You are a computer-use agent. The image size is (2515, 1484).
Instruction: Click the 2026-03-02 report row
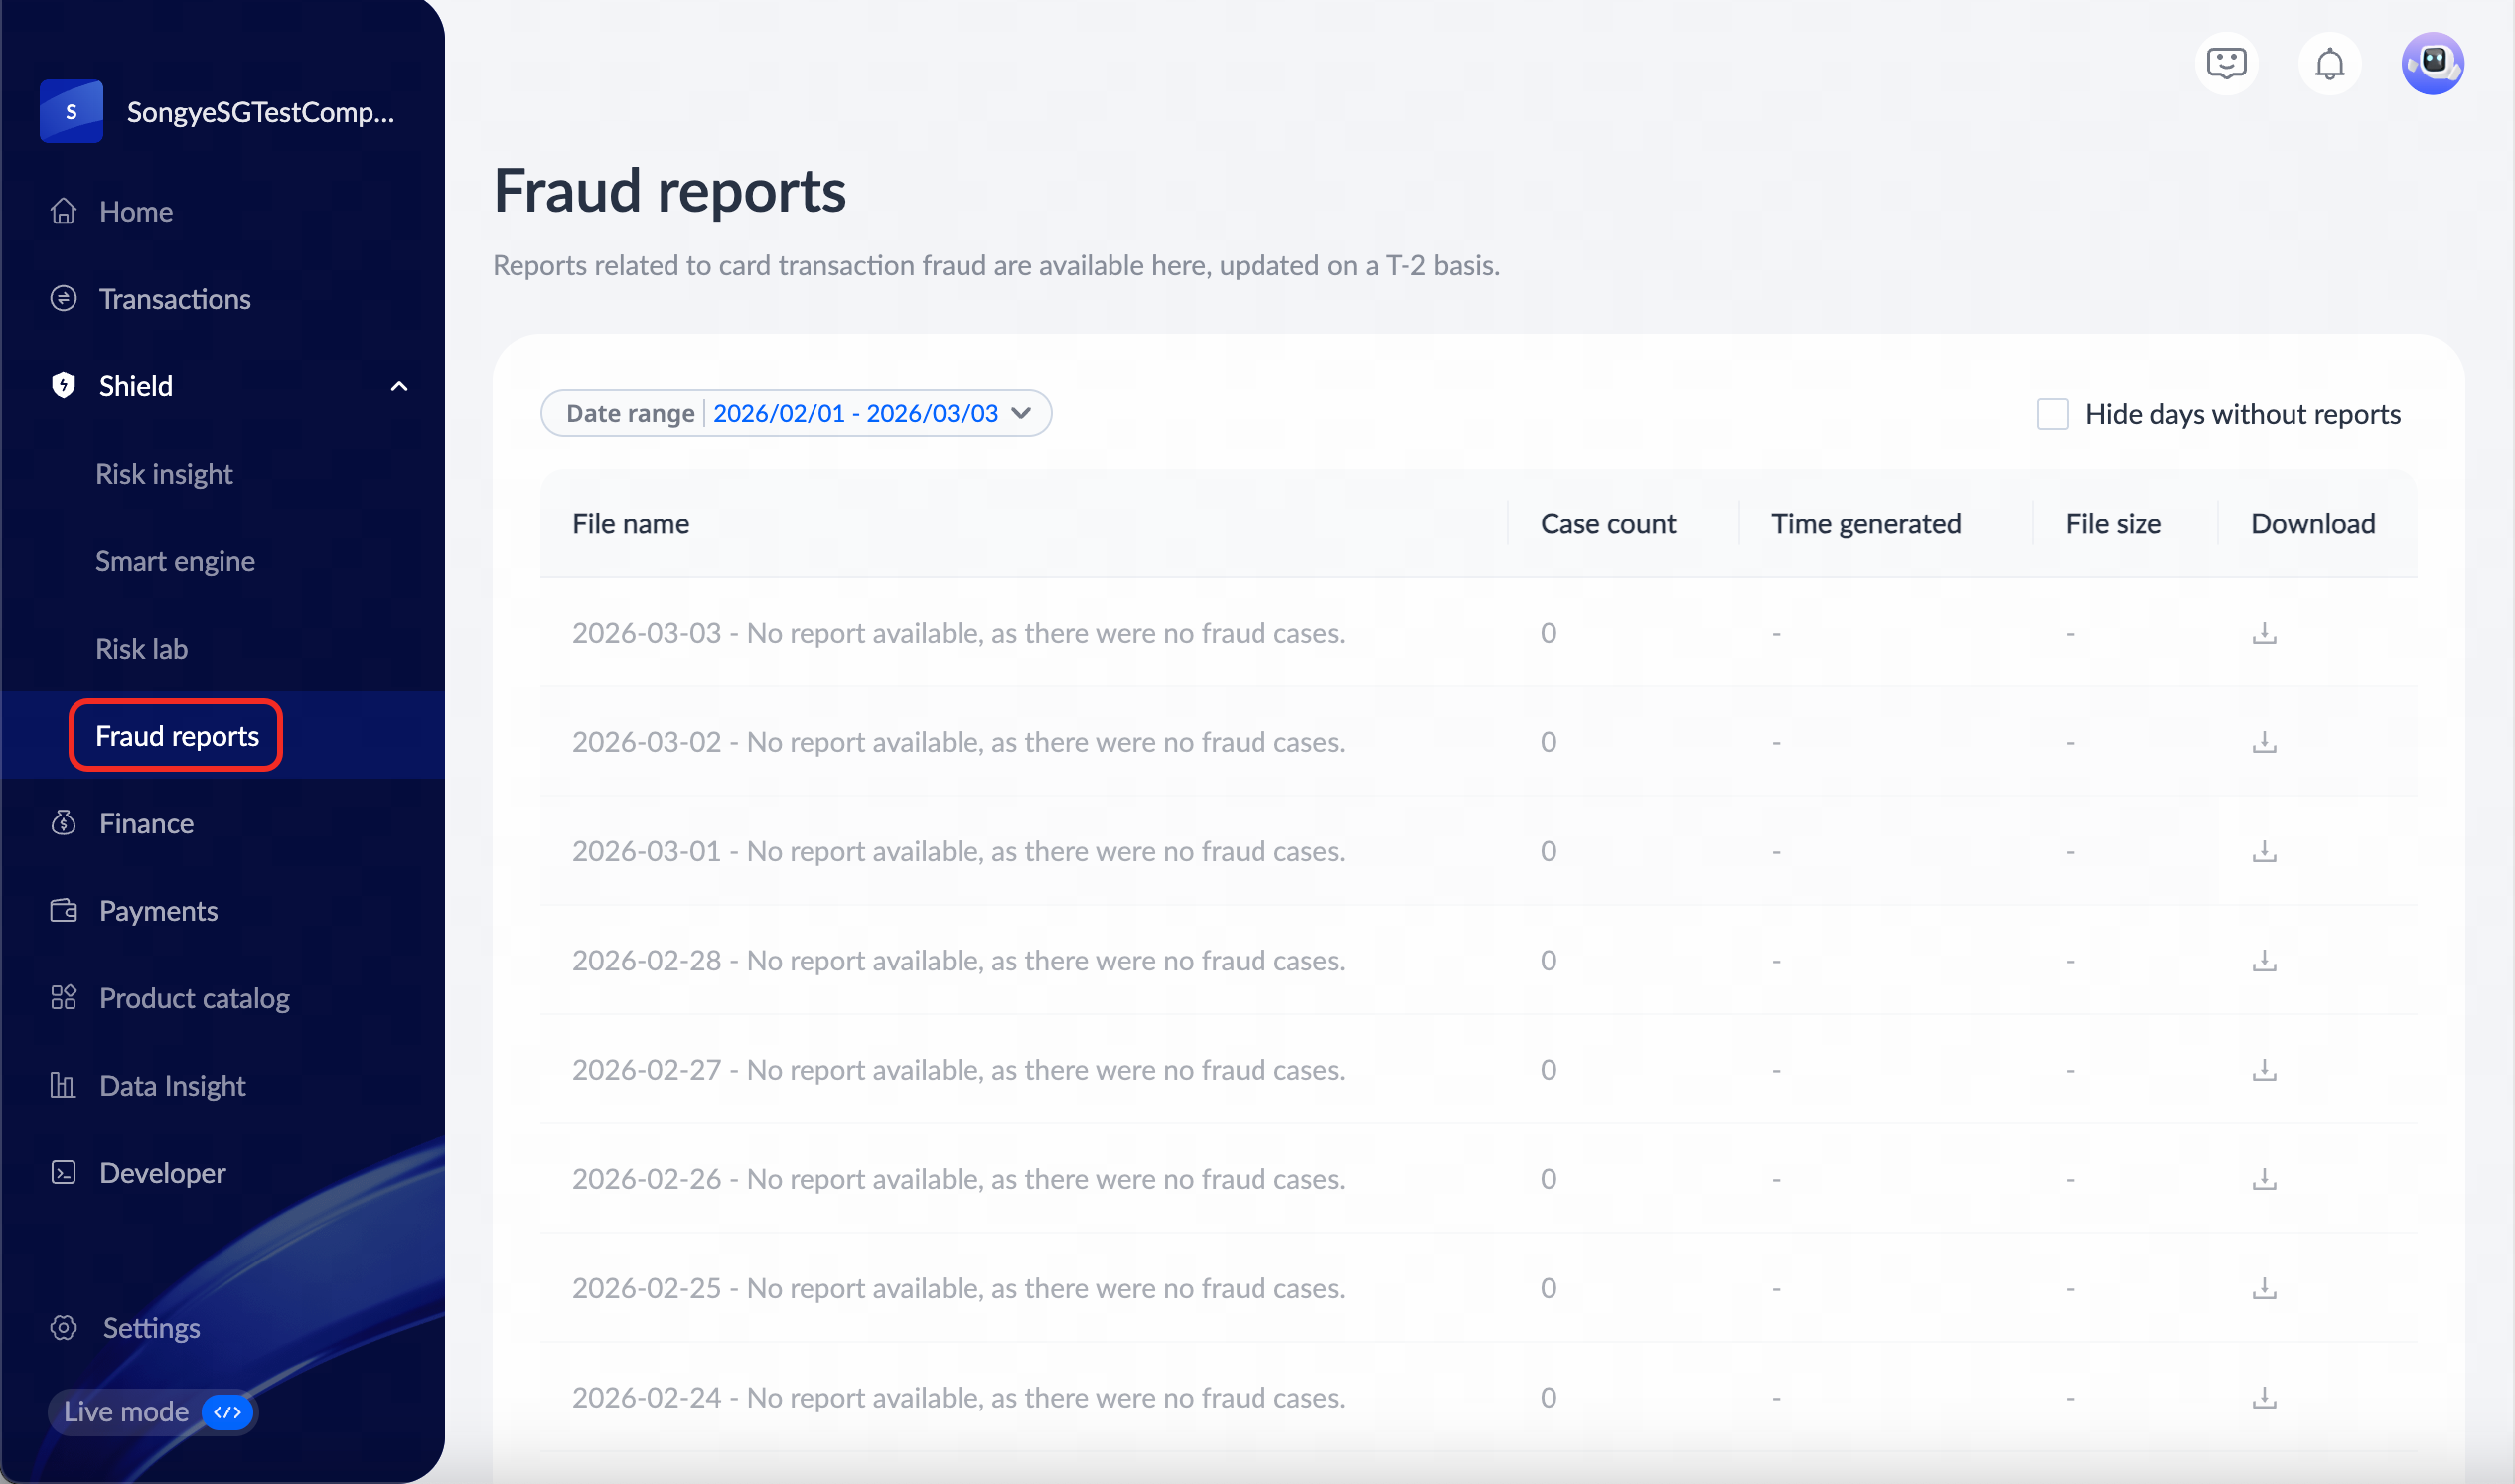click(958, 742)
